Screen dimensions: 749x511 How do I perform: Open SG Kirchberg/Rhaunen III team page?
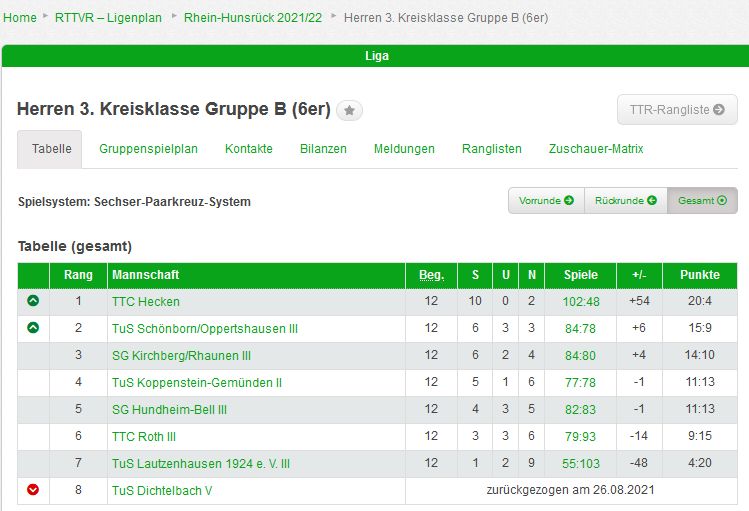181,355
